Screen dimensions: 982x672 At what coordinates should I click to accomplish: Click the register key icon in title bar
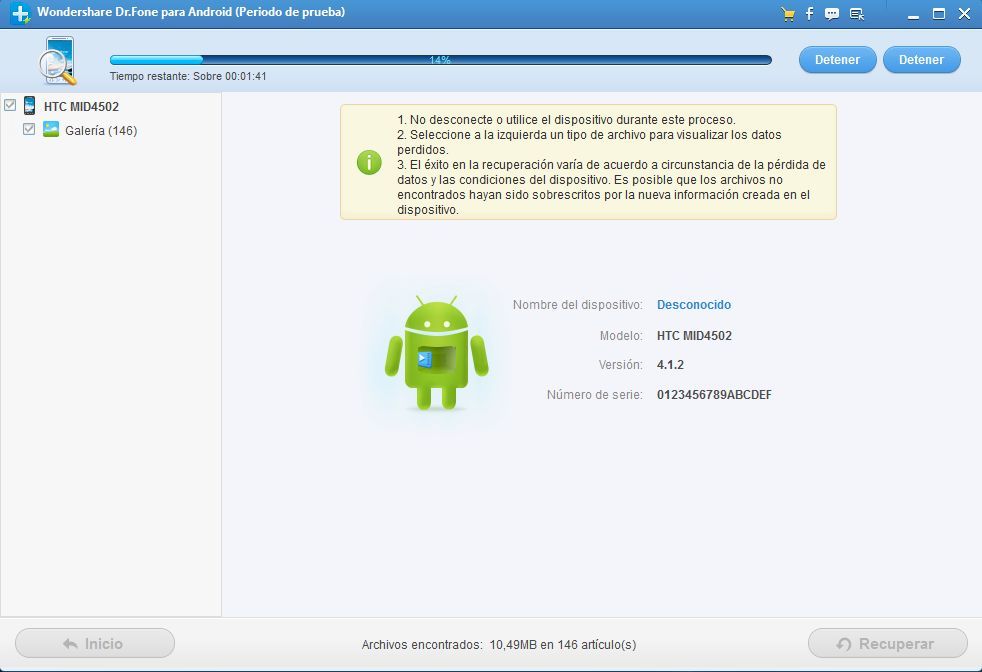857,14
